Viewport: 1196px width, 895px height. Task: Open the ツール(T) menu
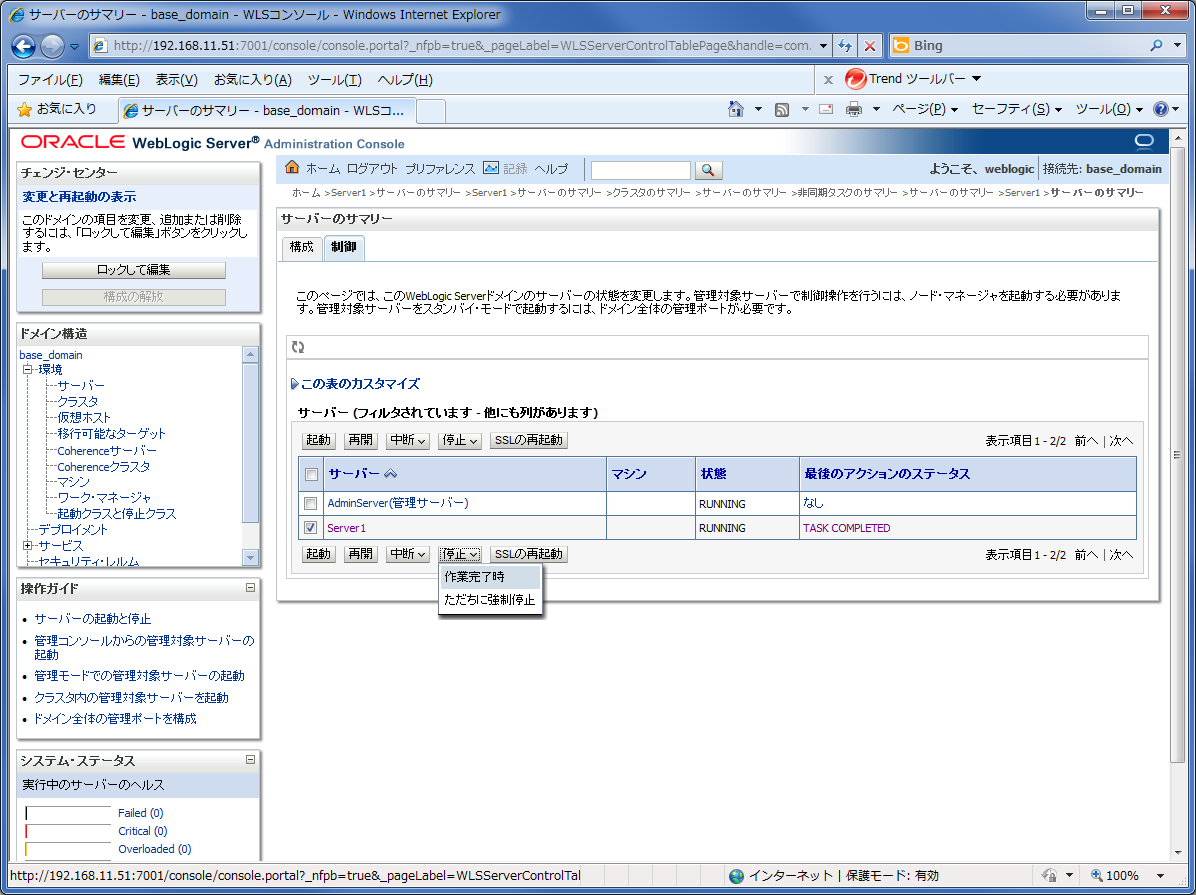coord(334,79)
